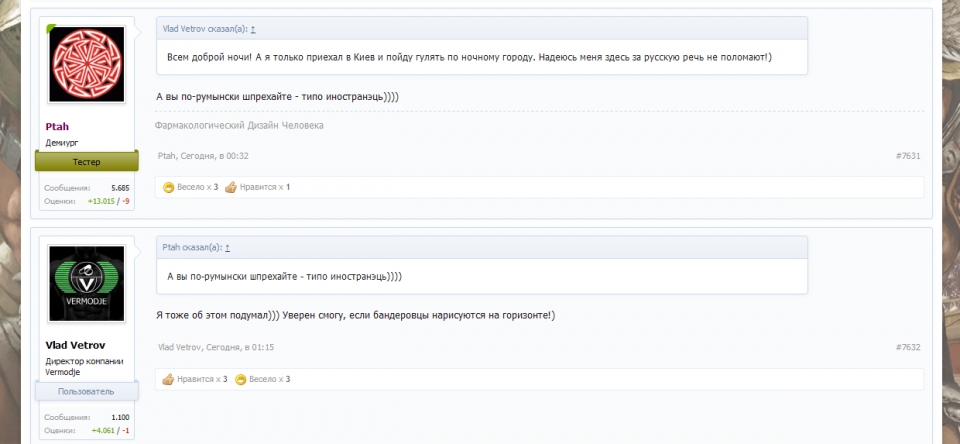Open the Ptah username profile link
This screenshot has height=444, width=960.
coord(57,127)
